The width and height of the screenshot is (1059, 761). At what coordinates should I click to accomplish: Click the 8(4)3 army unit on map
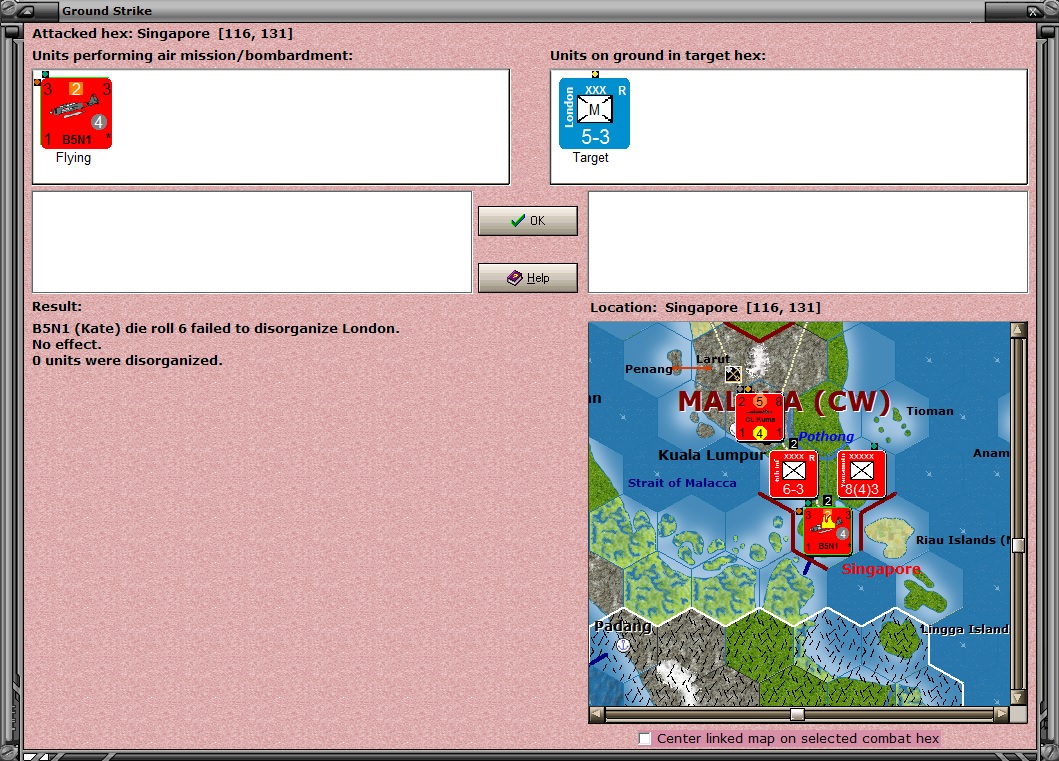(861, 474)
